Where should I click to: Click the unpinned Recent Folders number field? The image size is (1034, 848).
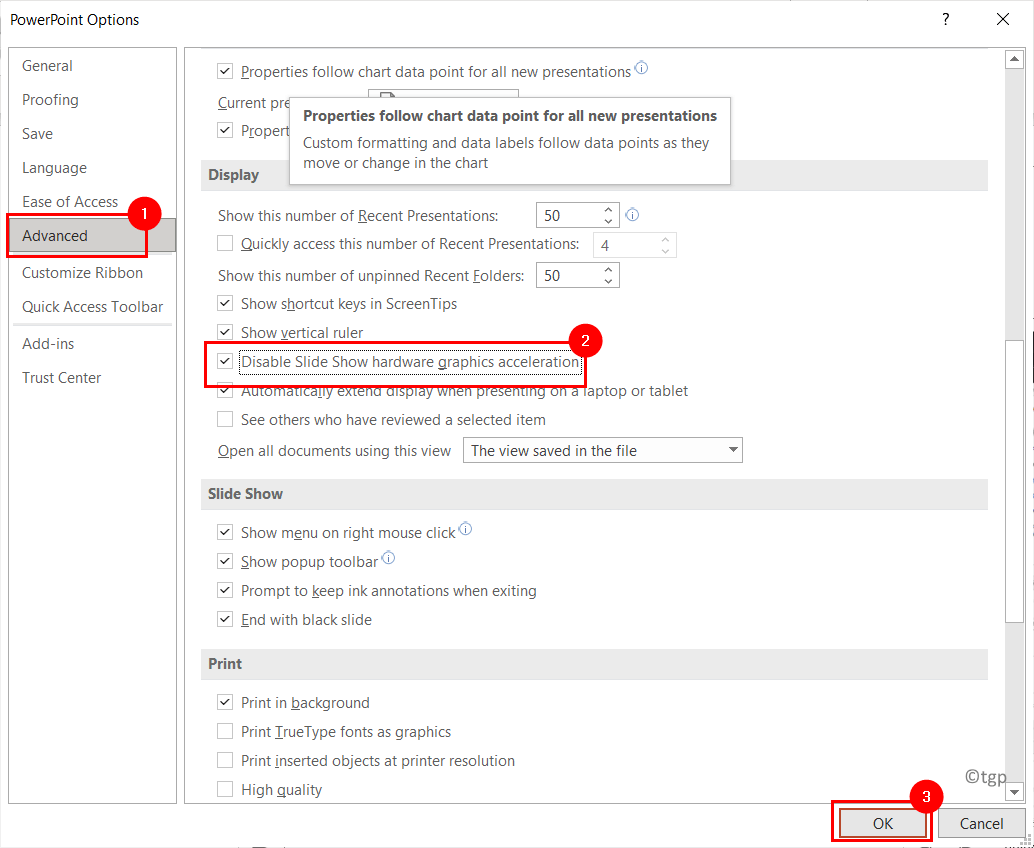coord(568,276)
